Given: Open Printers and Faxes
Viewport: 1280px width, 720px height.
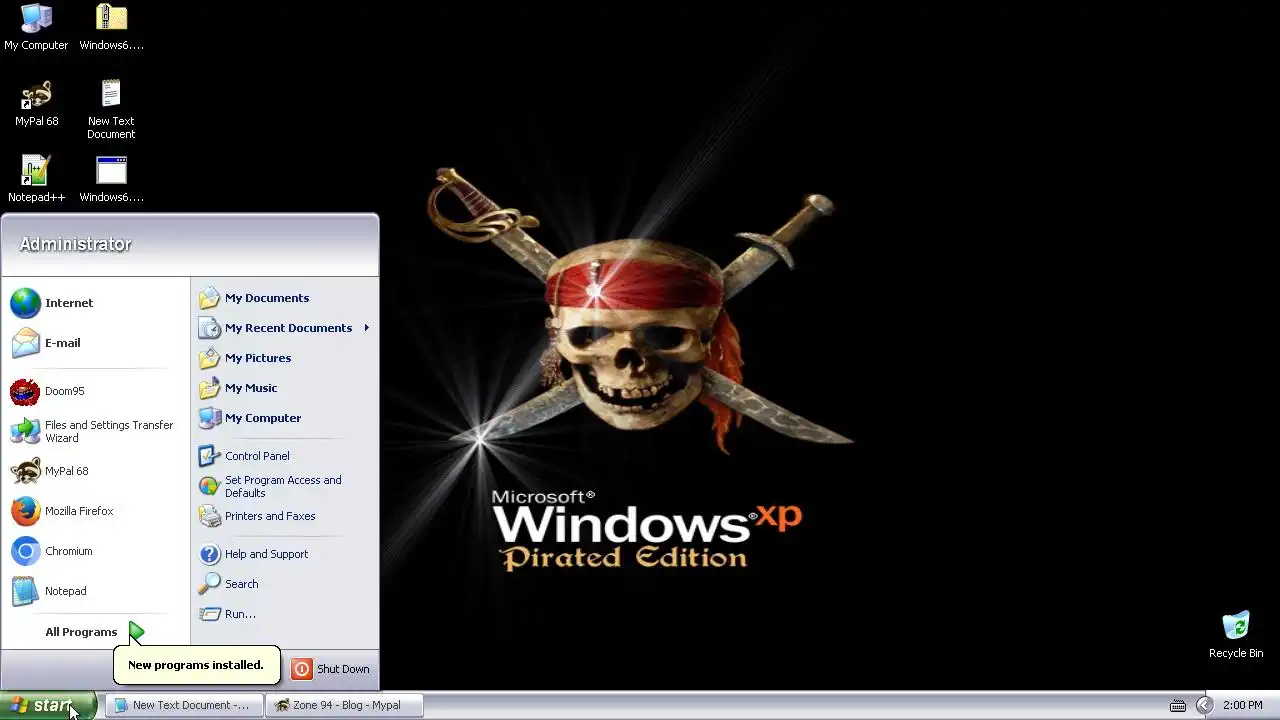Looking at the screenshot, I should tap(284, 516).
